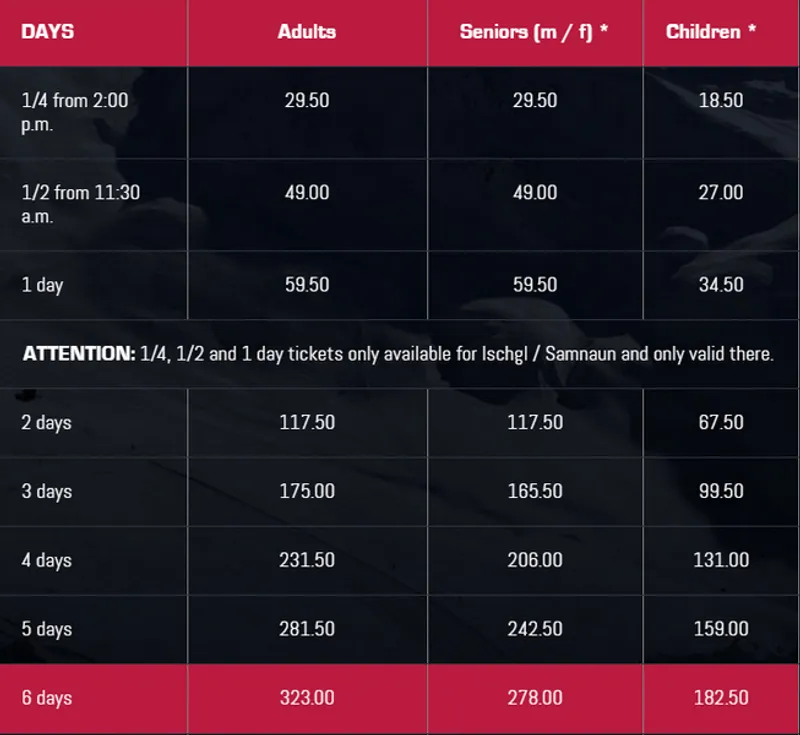Select the highlighted 6 days row label
The height and width of the screenshot is (735, 800).
tap(46, 698)
